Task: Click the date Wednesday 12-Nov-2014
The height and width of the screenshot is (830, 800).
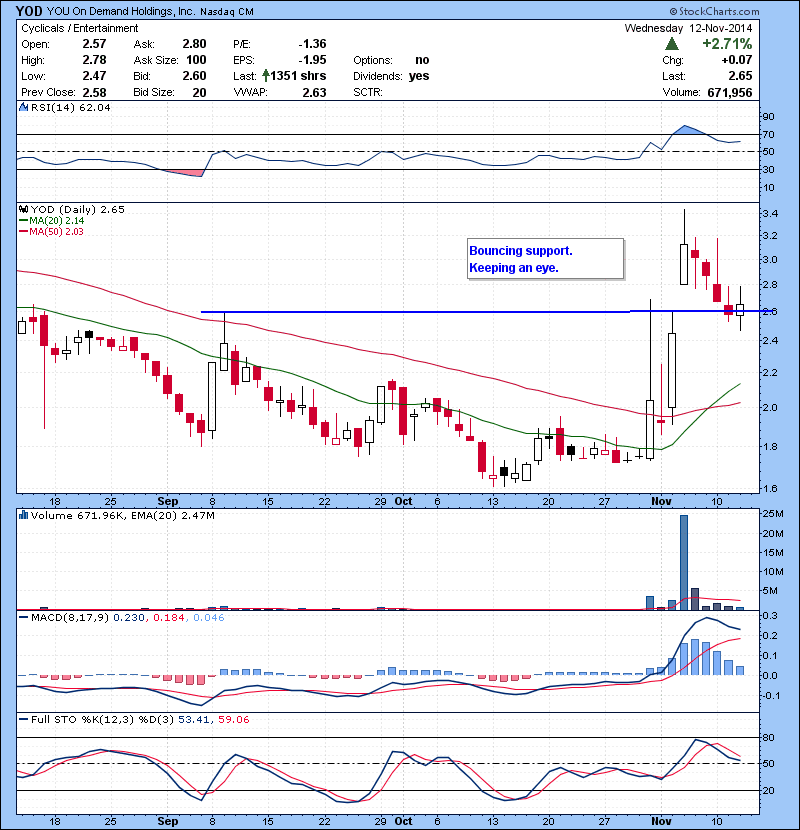Action: 688,28
